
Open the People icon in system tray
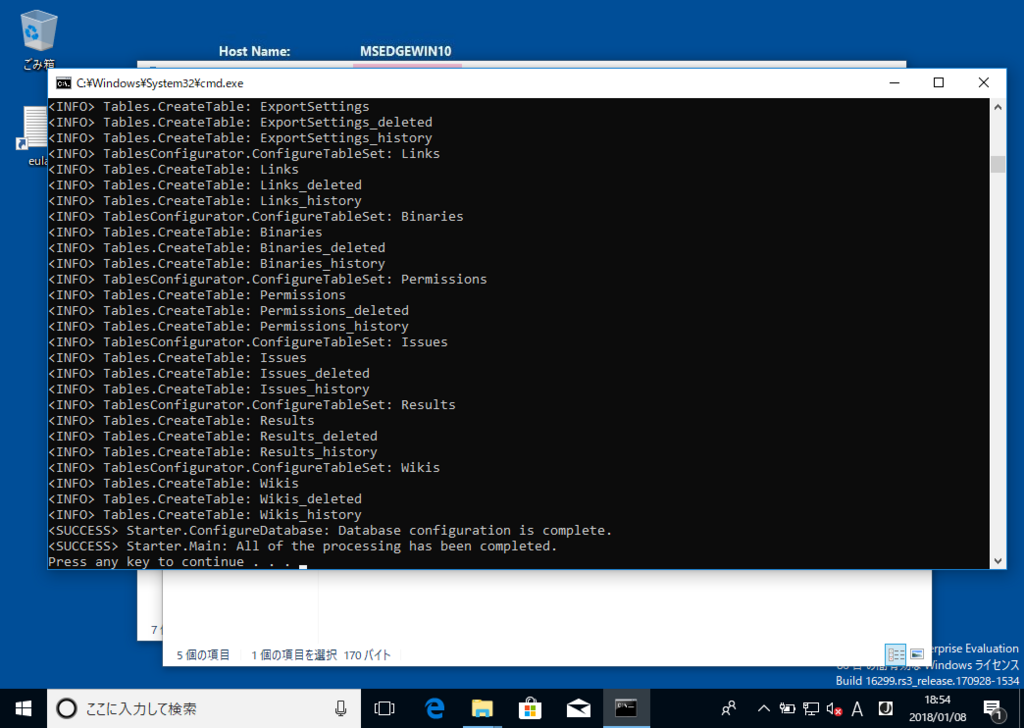(729, 708)
